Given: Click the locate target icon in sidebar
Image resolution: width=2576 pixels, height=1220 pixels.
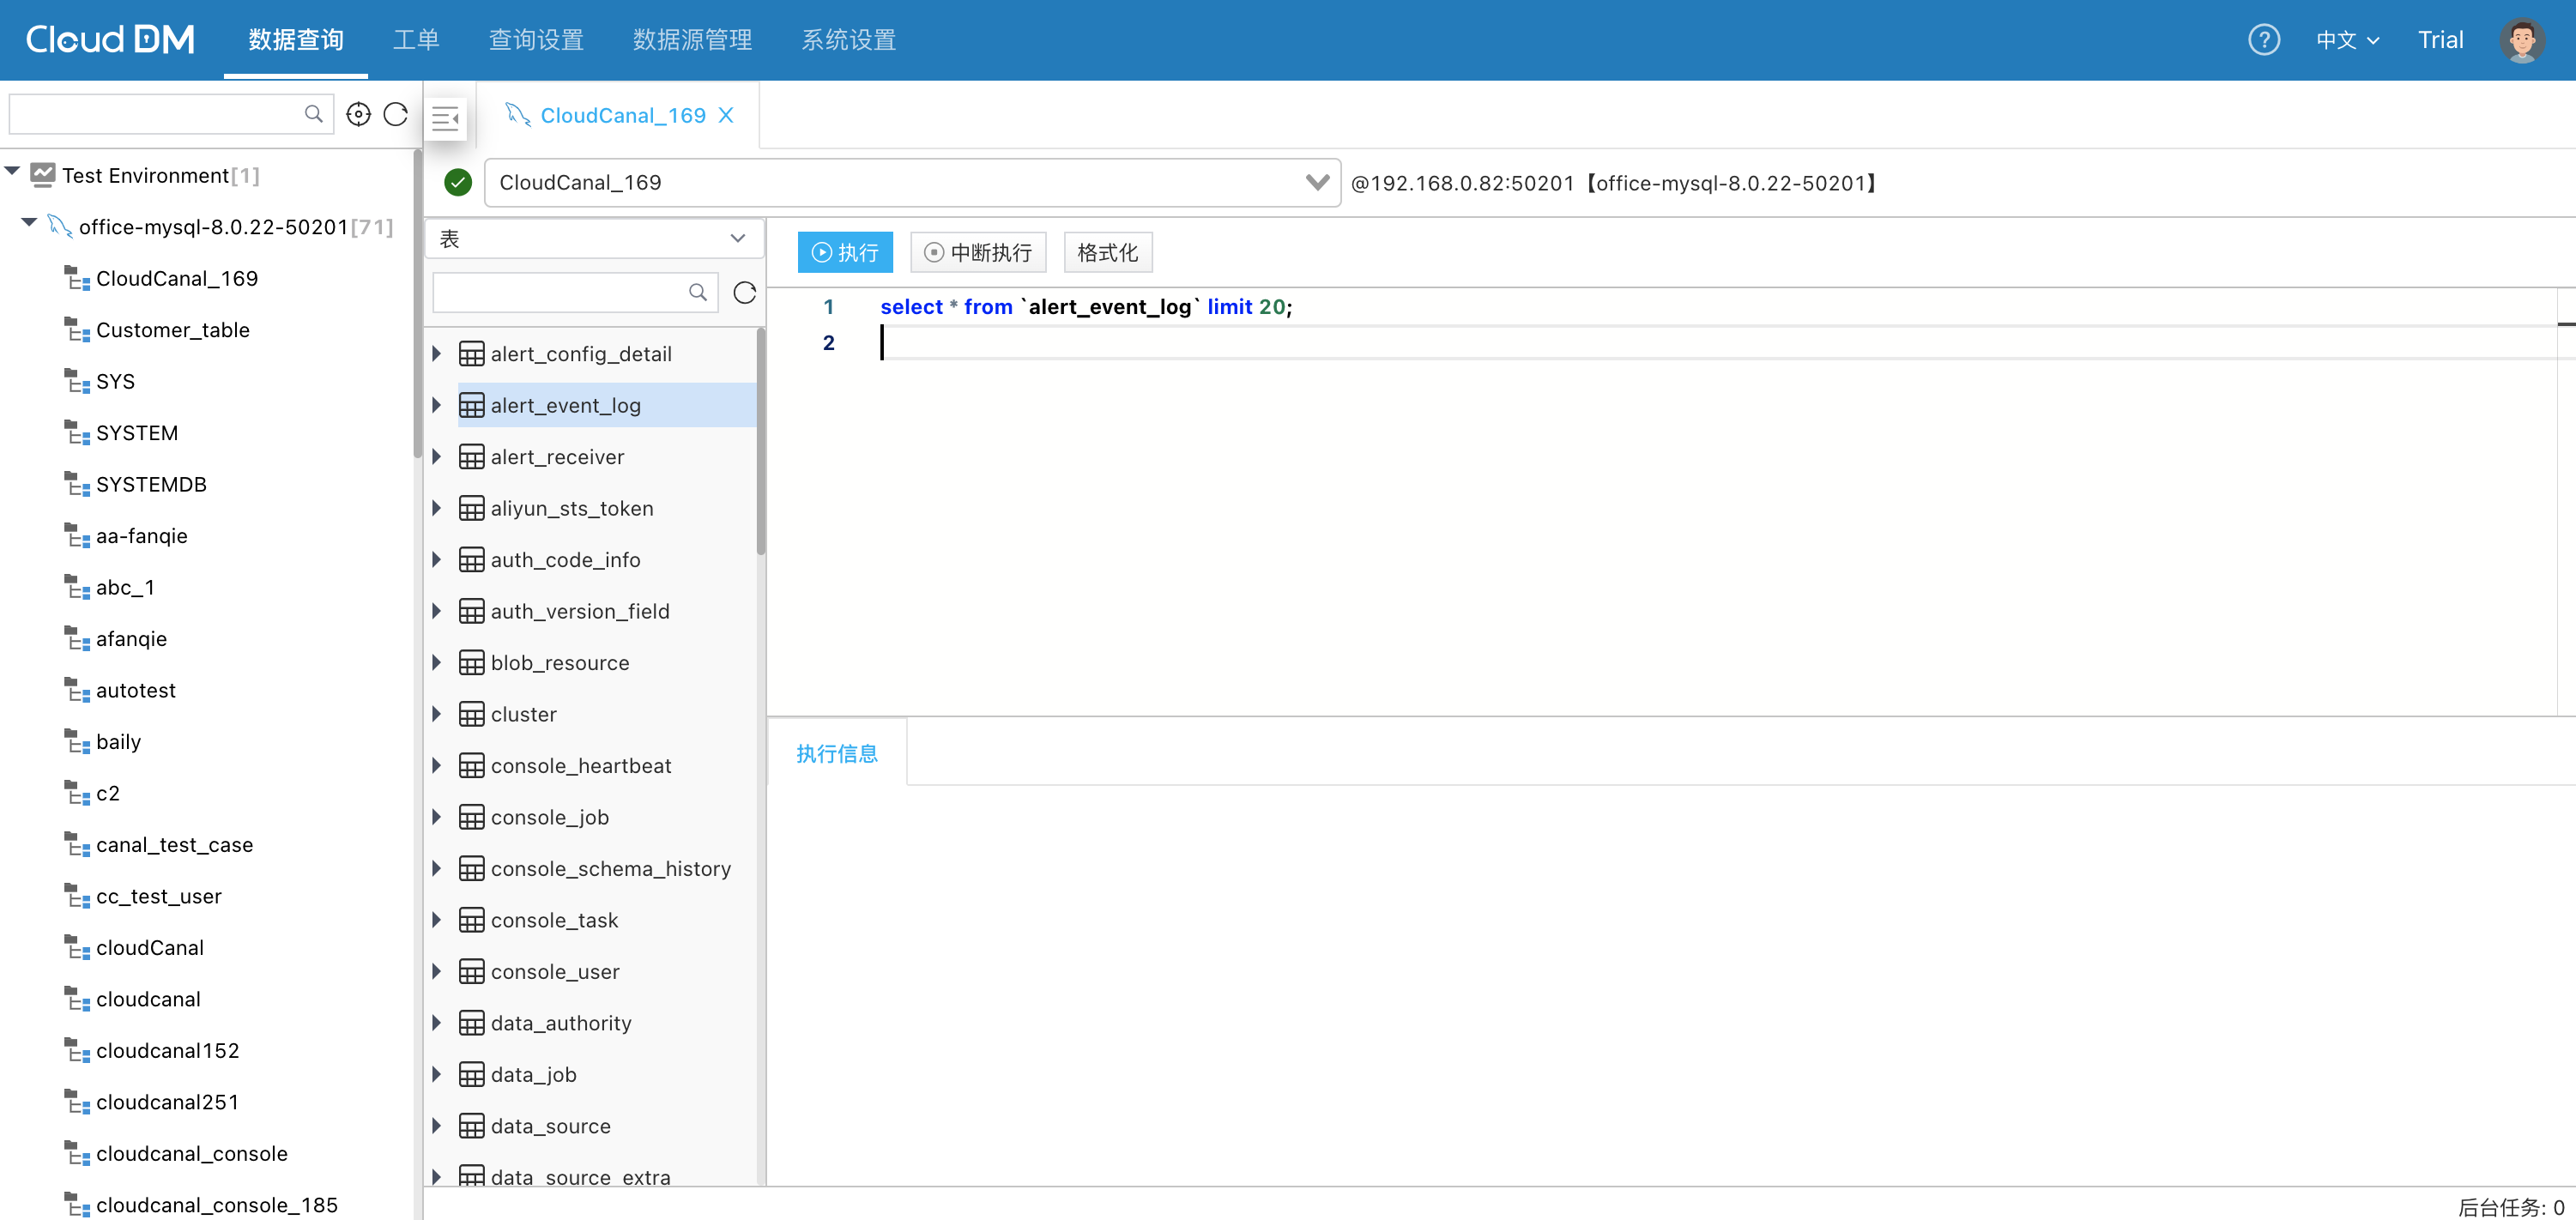Looking at the screenshot, I should click(x=358, y=115).
